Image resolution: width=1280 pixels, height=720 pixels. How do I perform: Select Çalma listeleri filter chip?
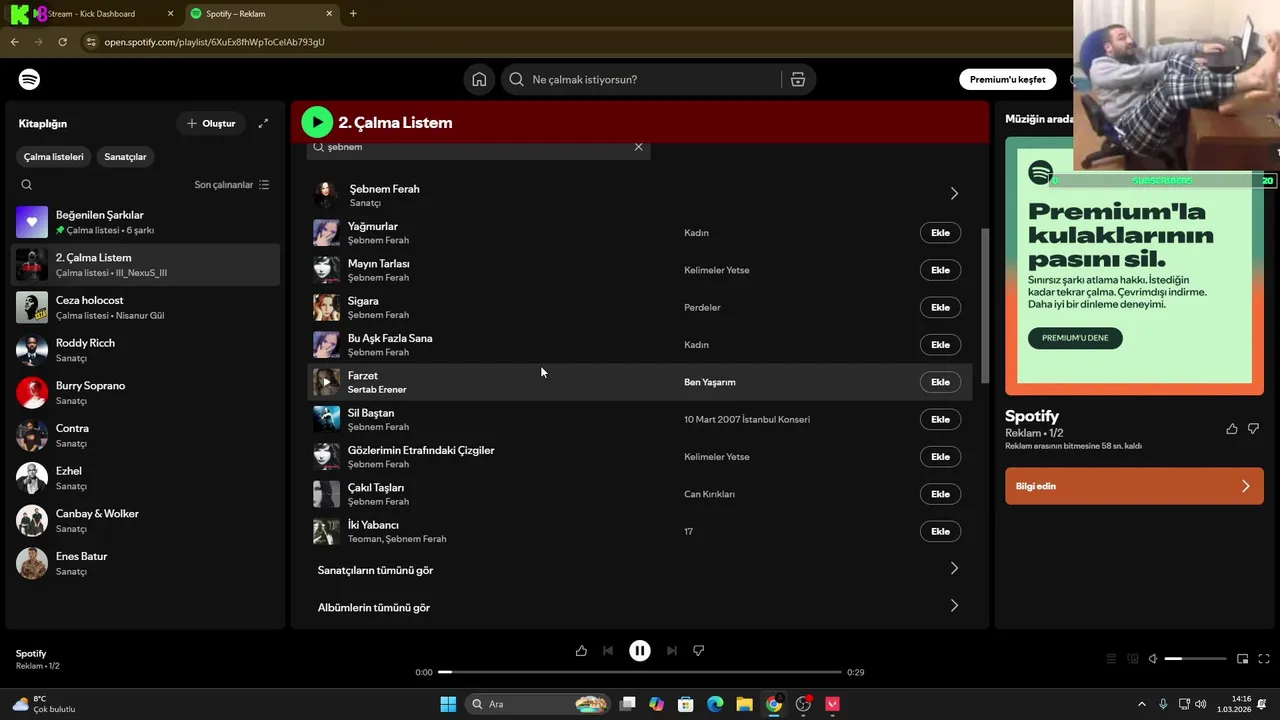tap(54, 157)
